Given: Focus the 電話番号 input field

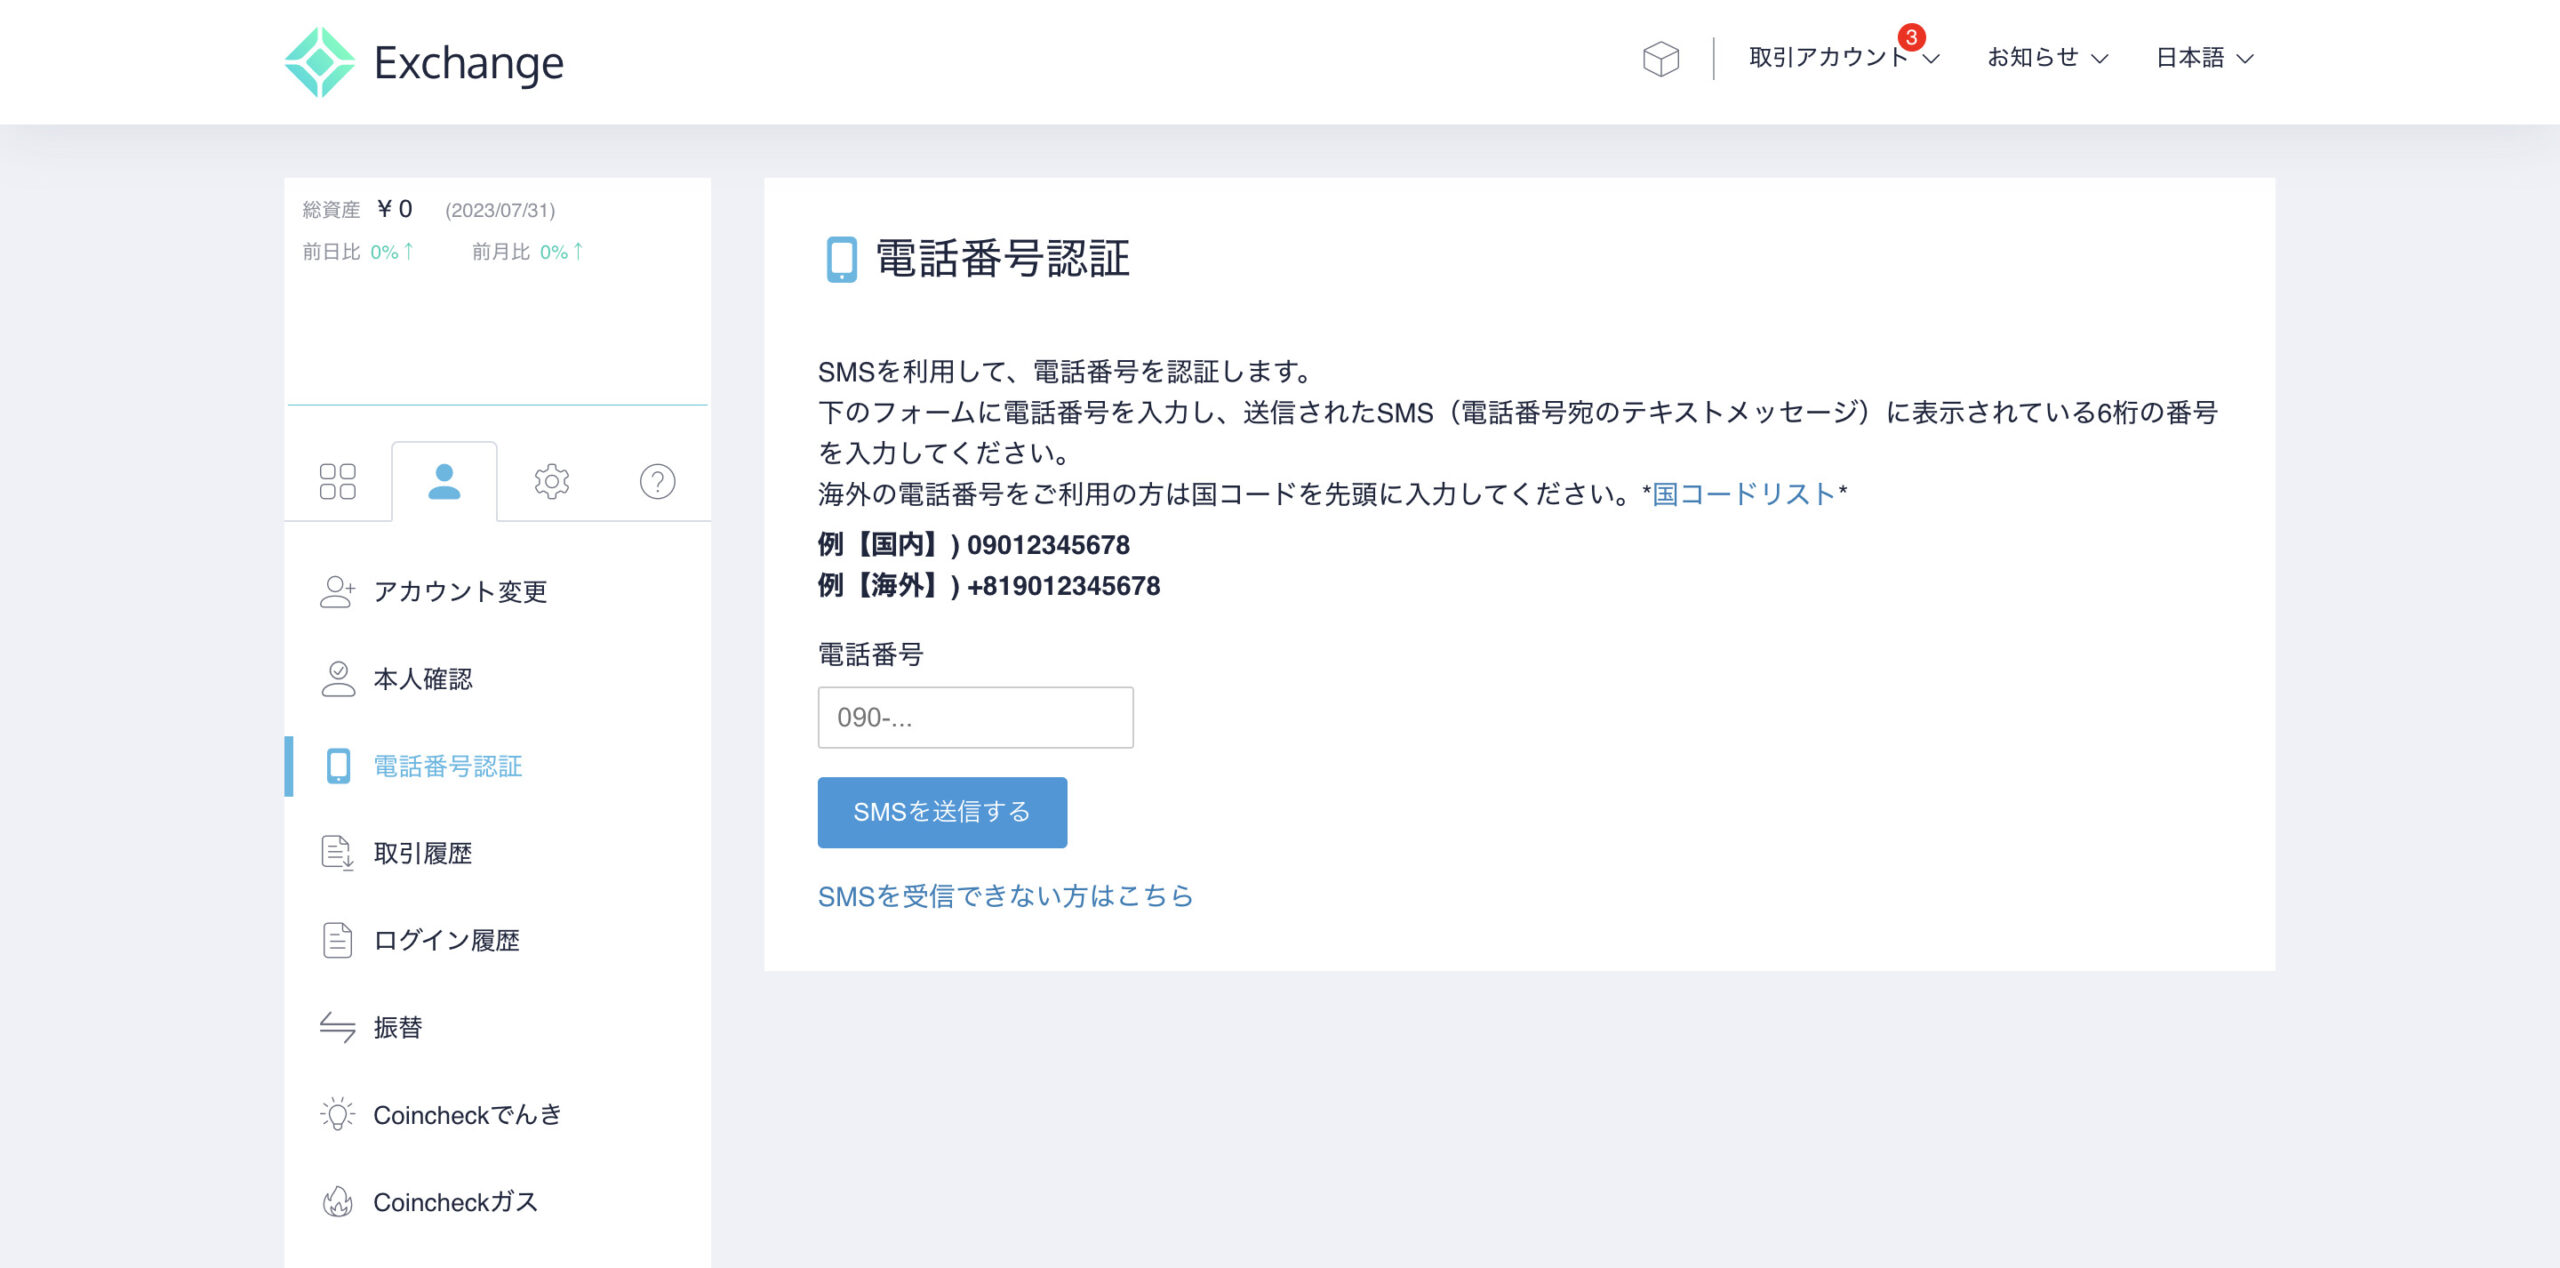Looking at the screenshot, I should [975, 717].
